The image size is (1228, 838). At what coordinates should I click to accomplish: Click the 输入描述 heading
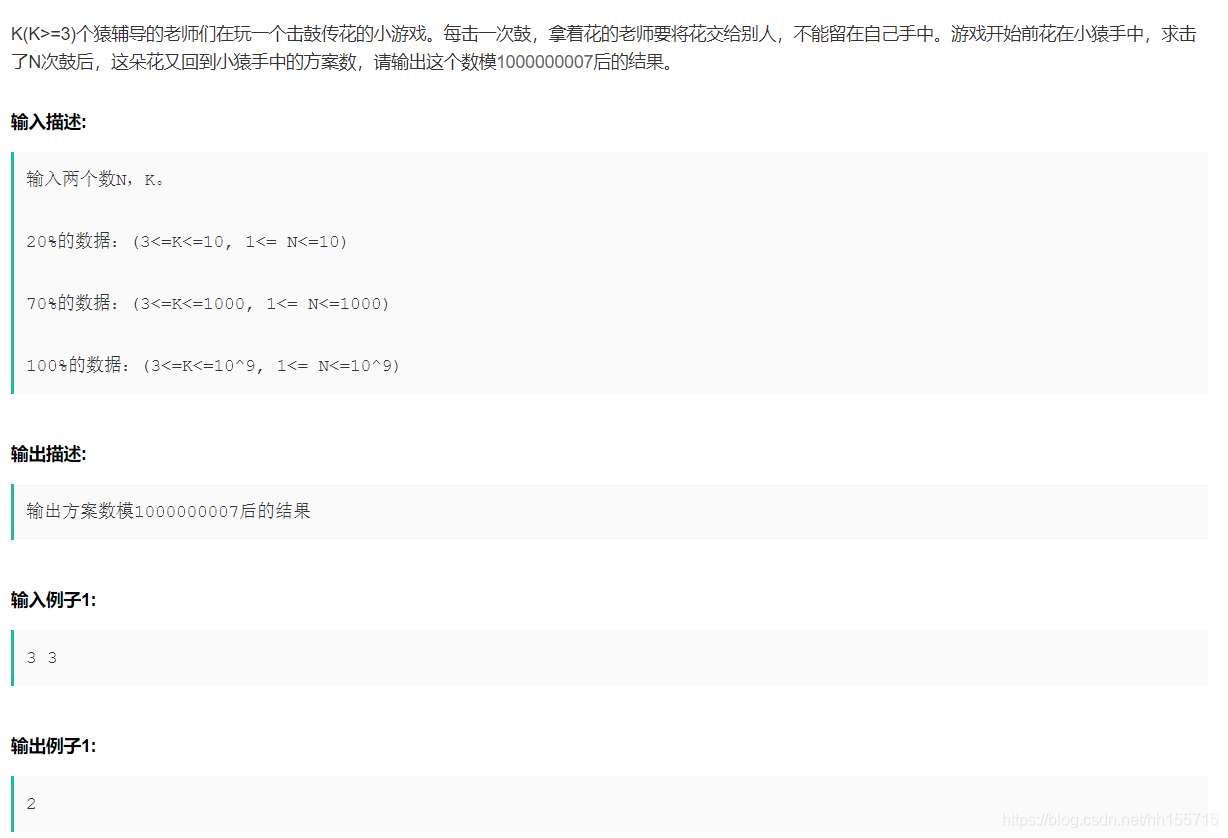coord(49,122)
